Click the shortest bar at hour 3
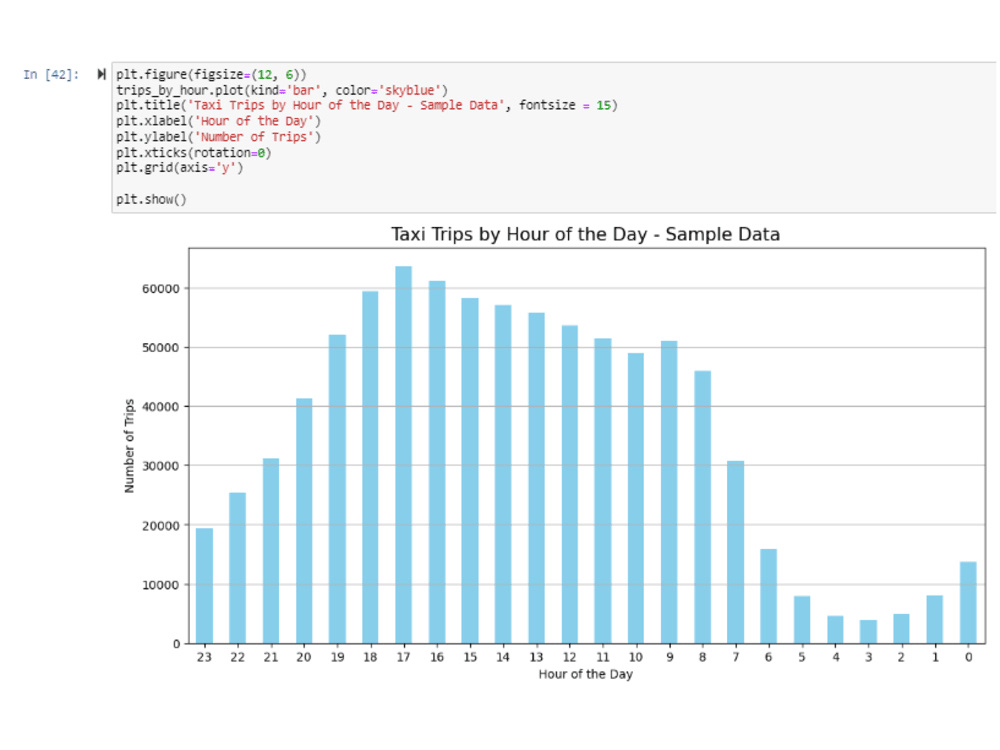 click(x=868, y=630)
